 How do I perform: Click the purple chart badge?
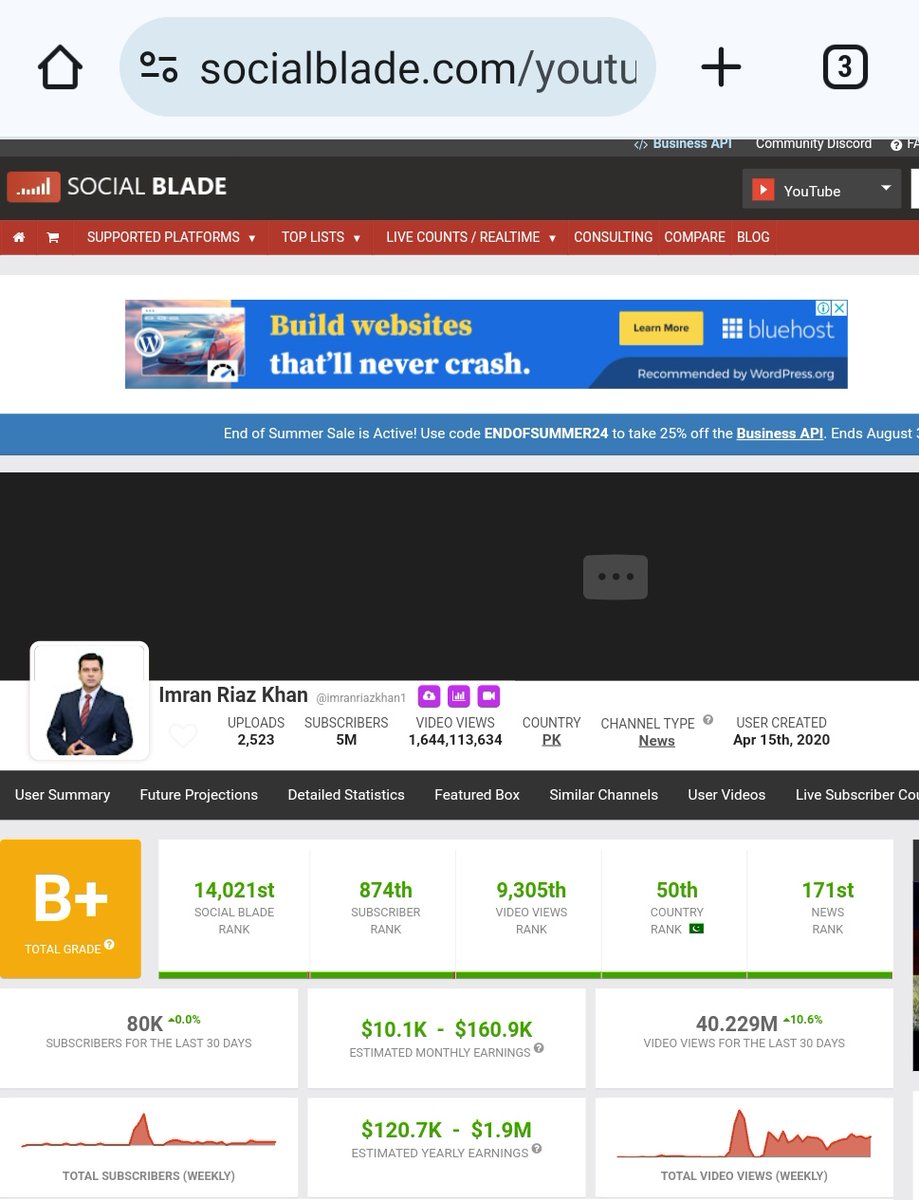tap(458, 696)
